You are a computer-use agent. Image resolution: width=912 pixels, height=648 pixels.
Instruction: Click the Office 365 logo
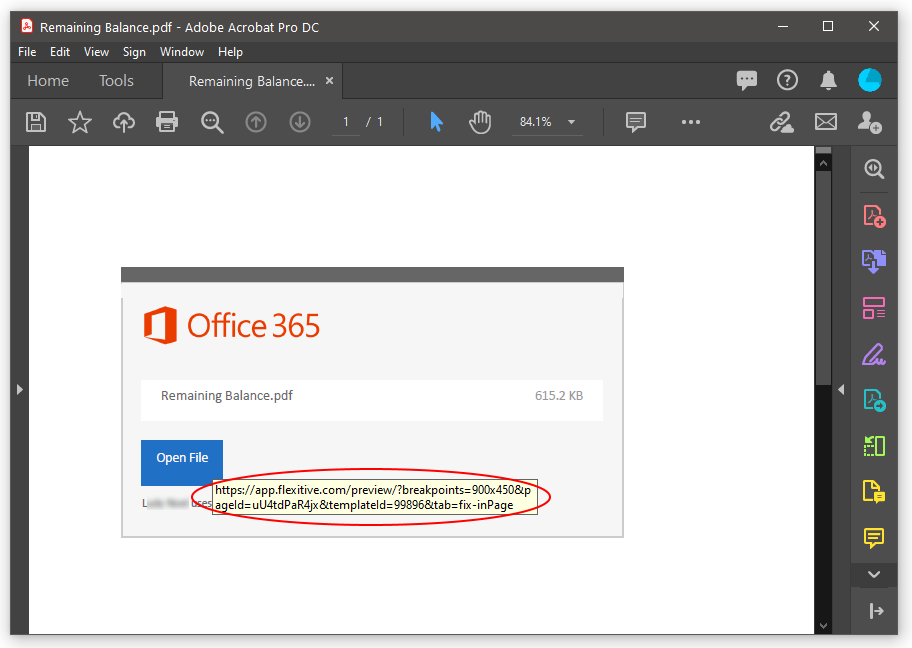(x=232, y=325)
